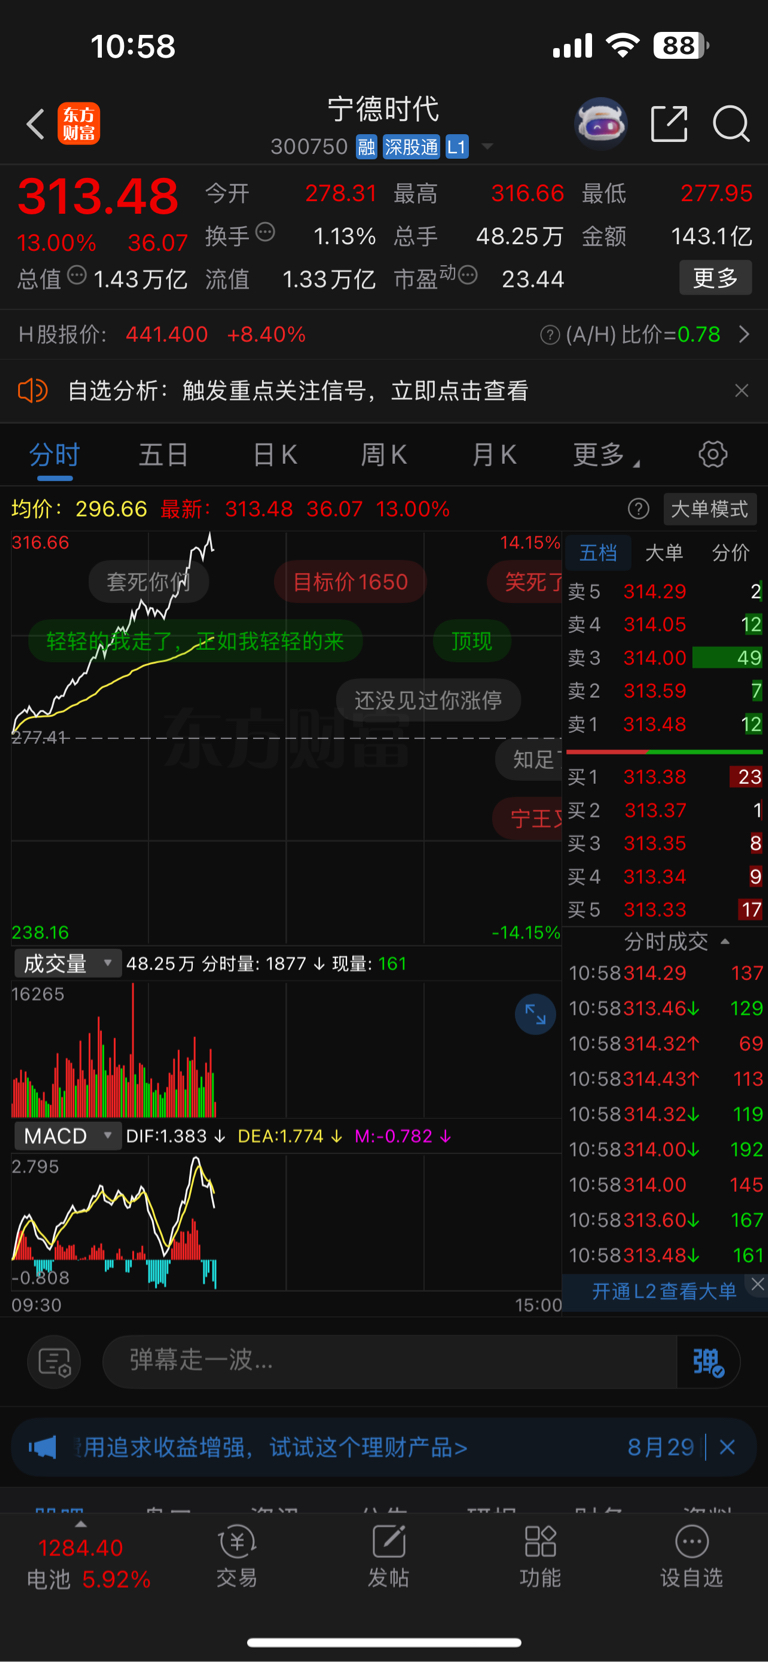Tap the chart help question mark icon
Screen dimensions: 768x1662
(x=638, y=509)
